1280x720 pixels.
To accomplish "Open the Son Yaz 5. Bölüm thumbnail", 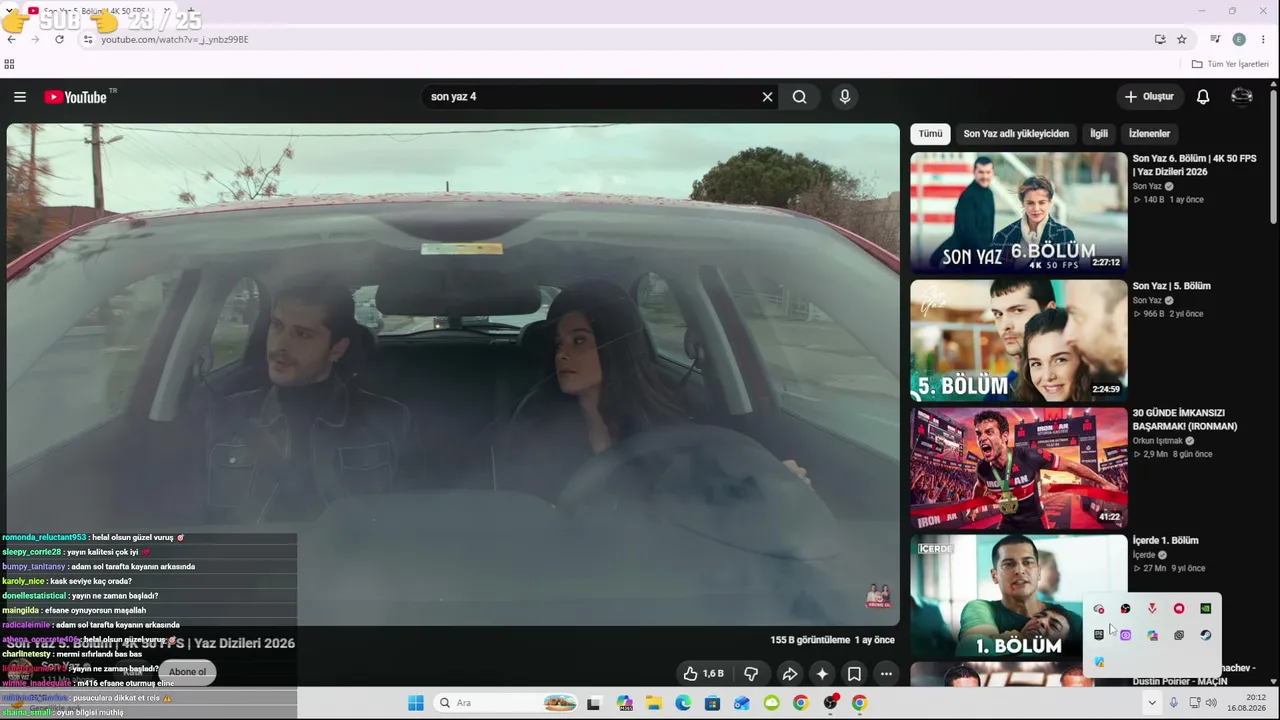I will (x=1019, y=340).
